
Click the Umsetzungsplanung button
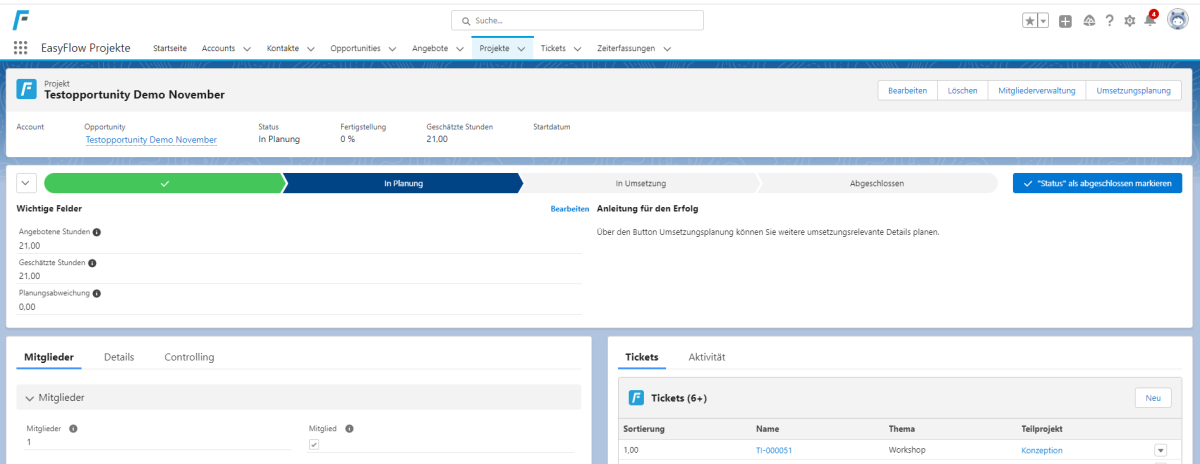point(1133,91)
